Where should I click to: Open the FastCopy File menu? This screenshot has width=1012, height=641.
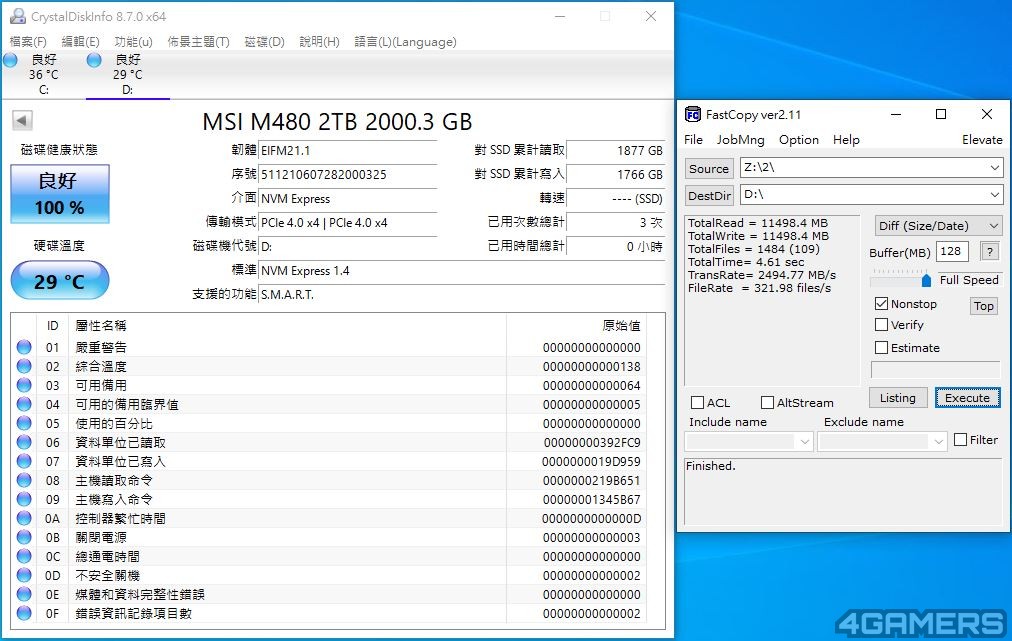click(x=693, y=139)
